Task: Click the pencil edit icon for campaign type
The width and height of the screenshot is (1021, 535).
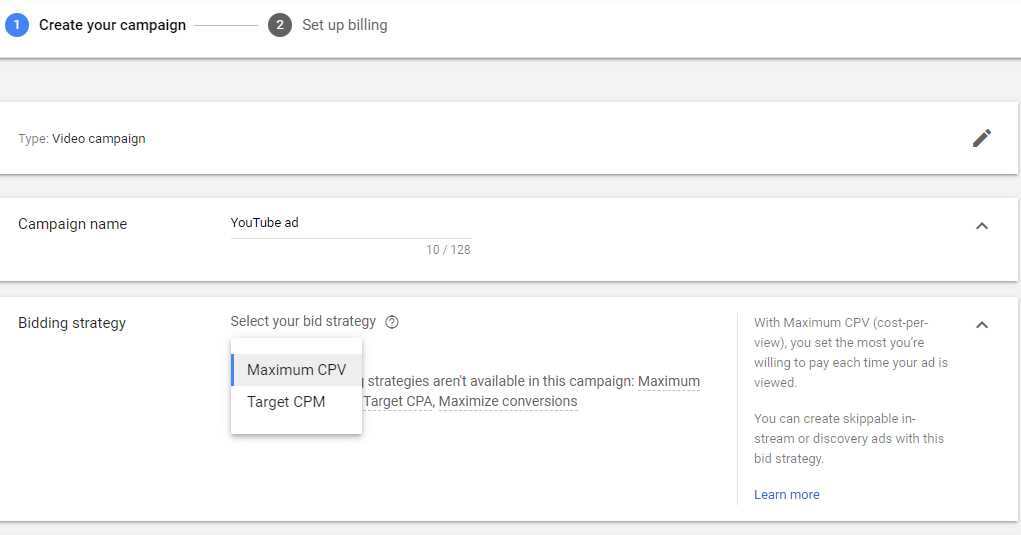Action: click(982, 138)
